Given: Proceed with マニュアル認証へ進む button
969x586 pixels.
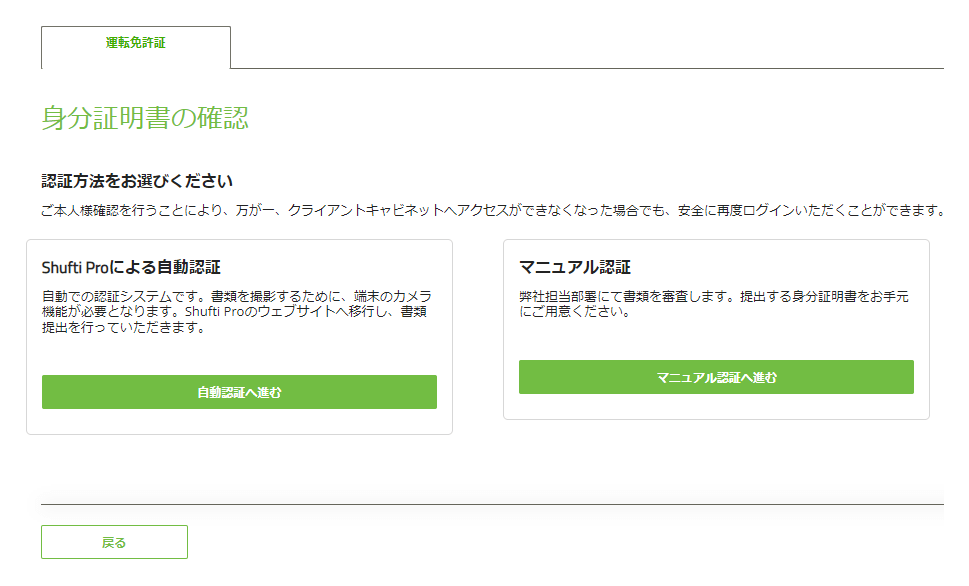Looking at the screenshot, I should tap(716, 377).
